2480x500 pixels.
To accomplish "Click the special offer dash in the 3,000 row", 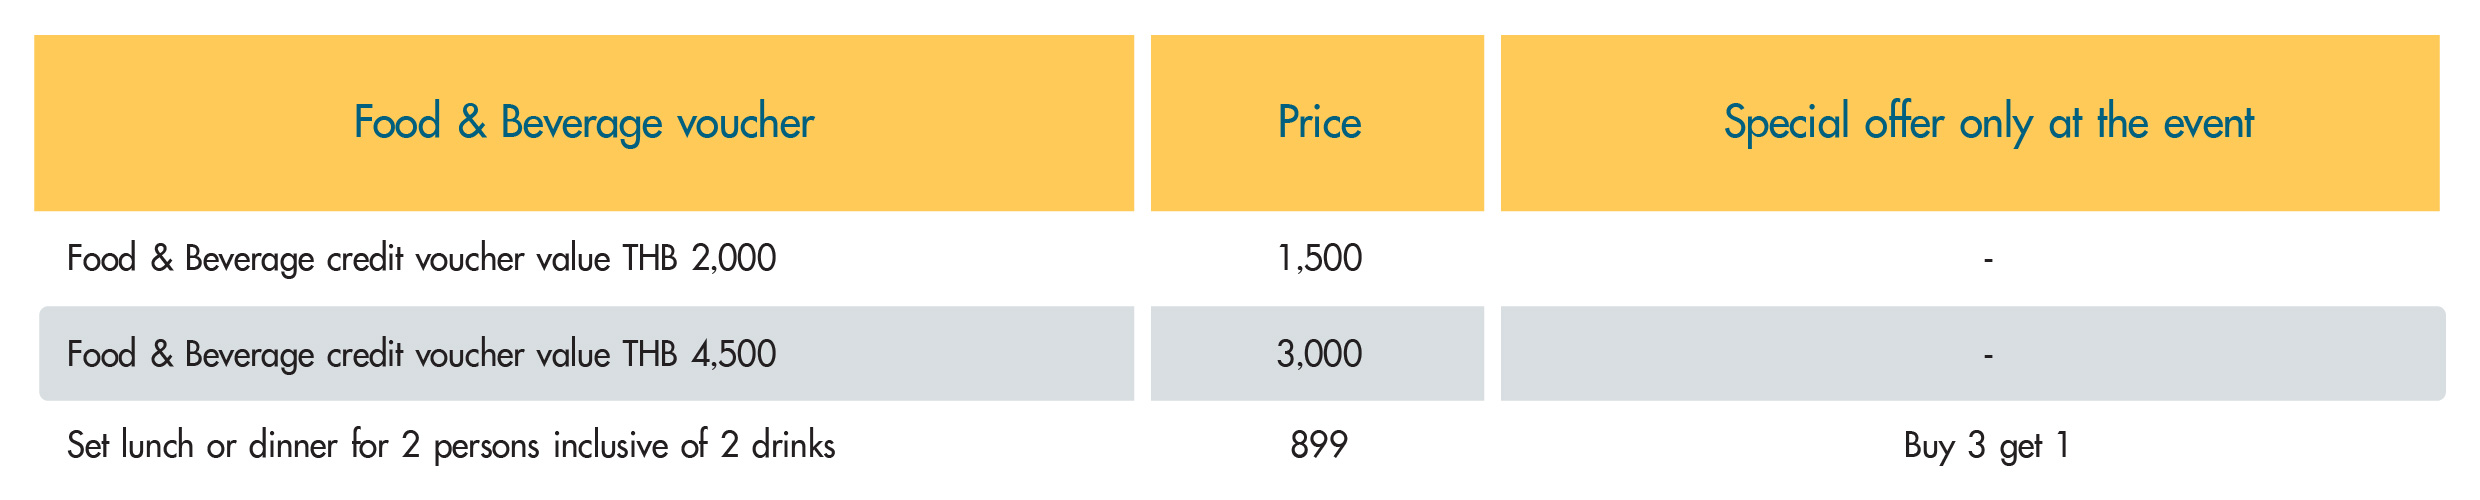I will point(1988,355).
